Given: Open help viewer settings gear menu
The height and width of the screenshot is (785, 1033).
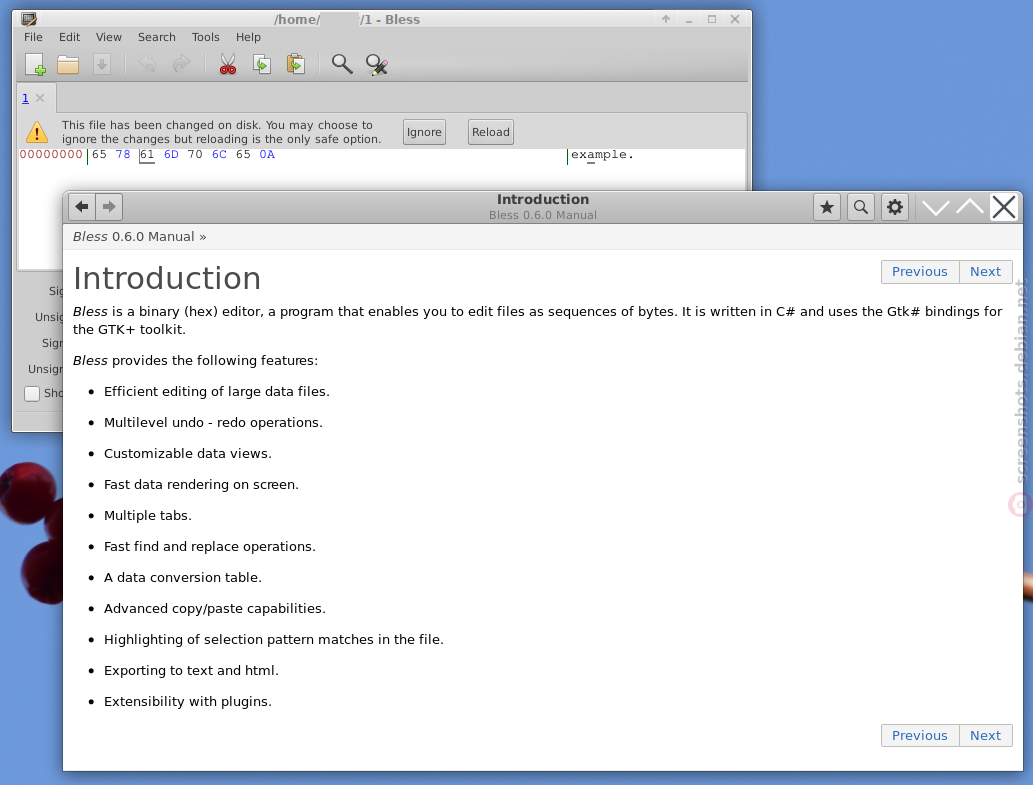Looking at the screenshot, I should pyautogui.click(x=895, y=207).
